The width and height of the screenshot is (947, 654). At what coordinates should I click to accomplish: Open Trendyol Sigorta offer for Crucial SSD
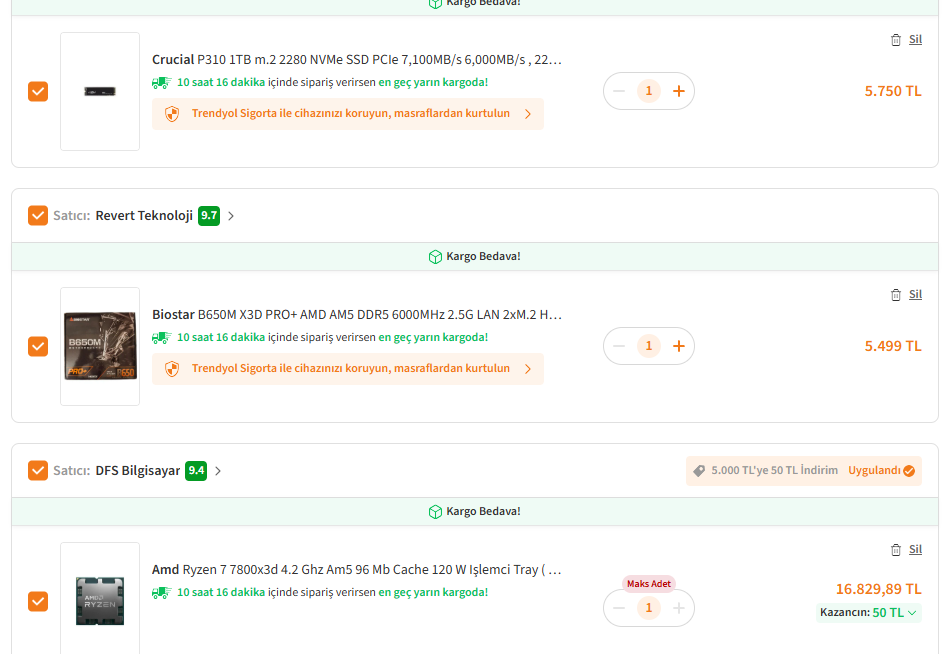[x=348, y=114]
